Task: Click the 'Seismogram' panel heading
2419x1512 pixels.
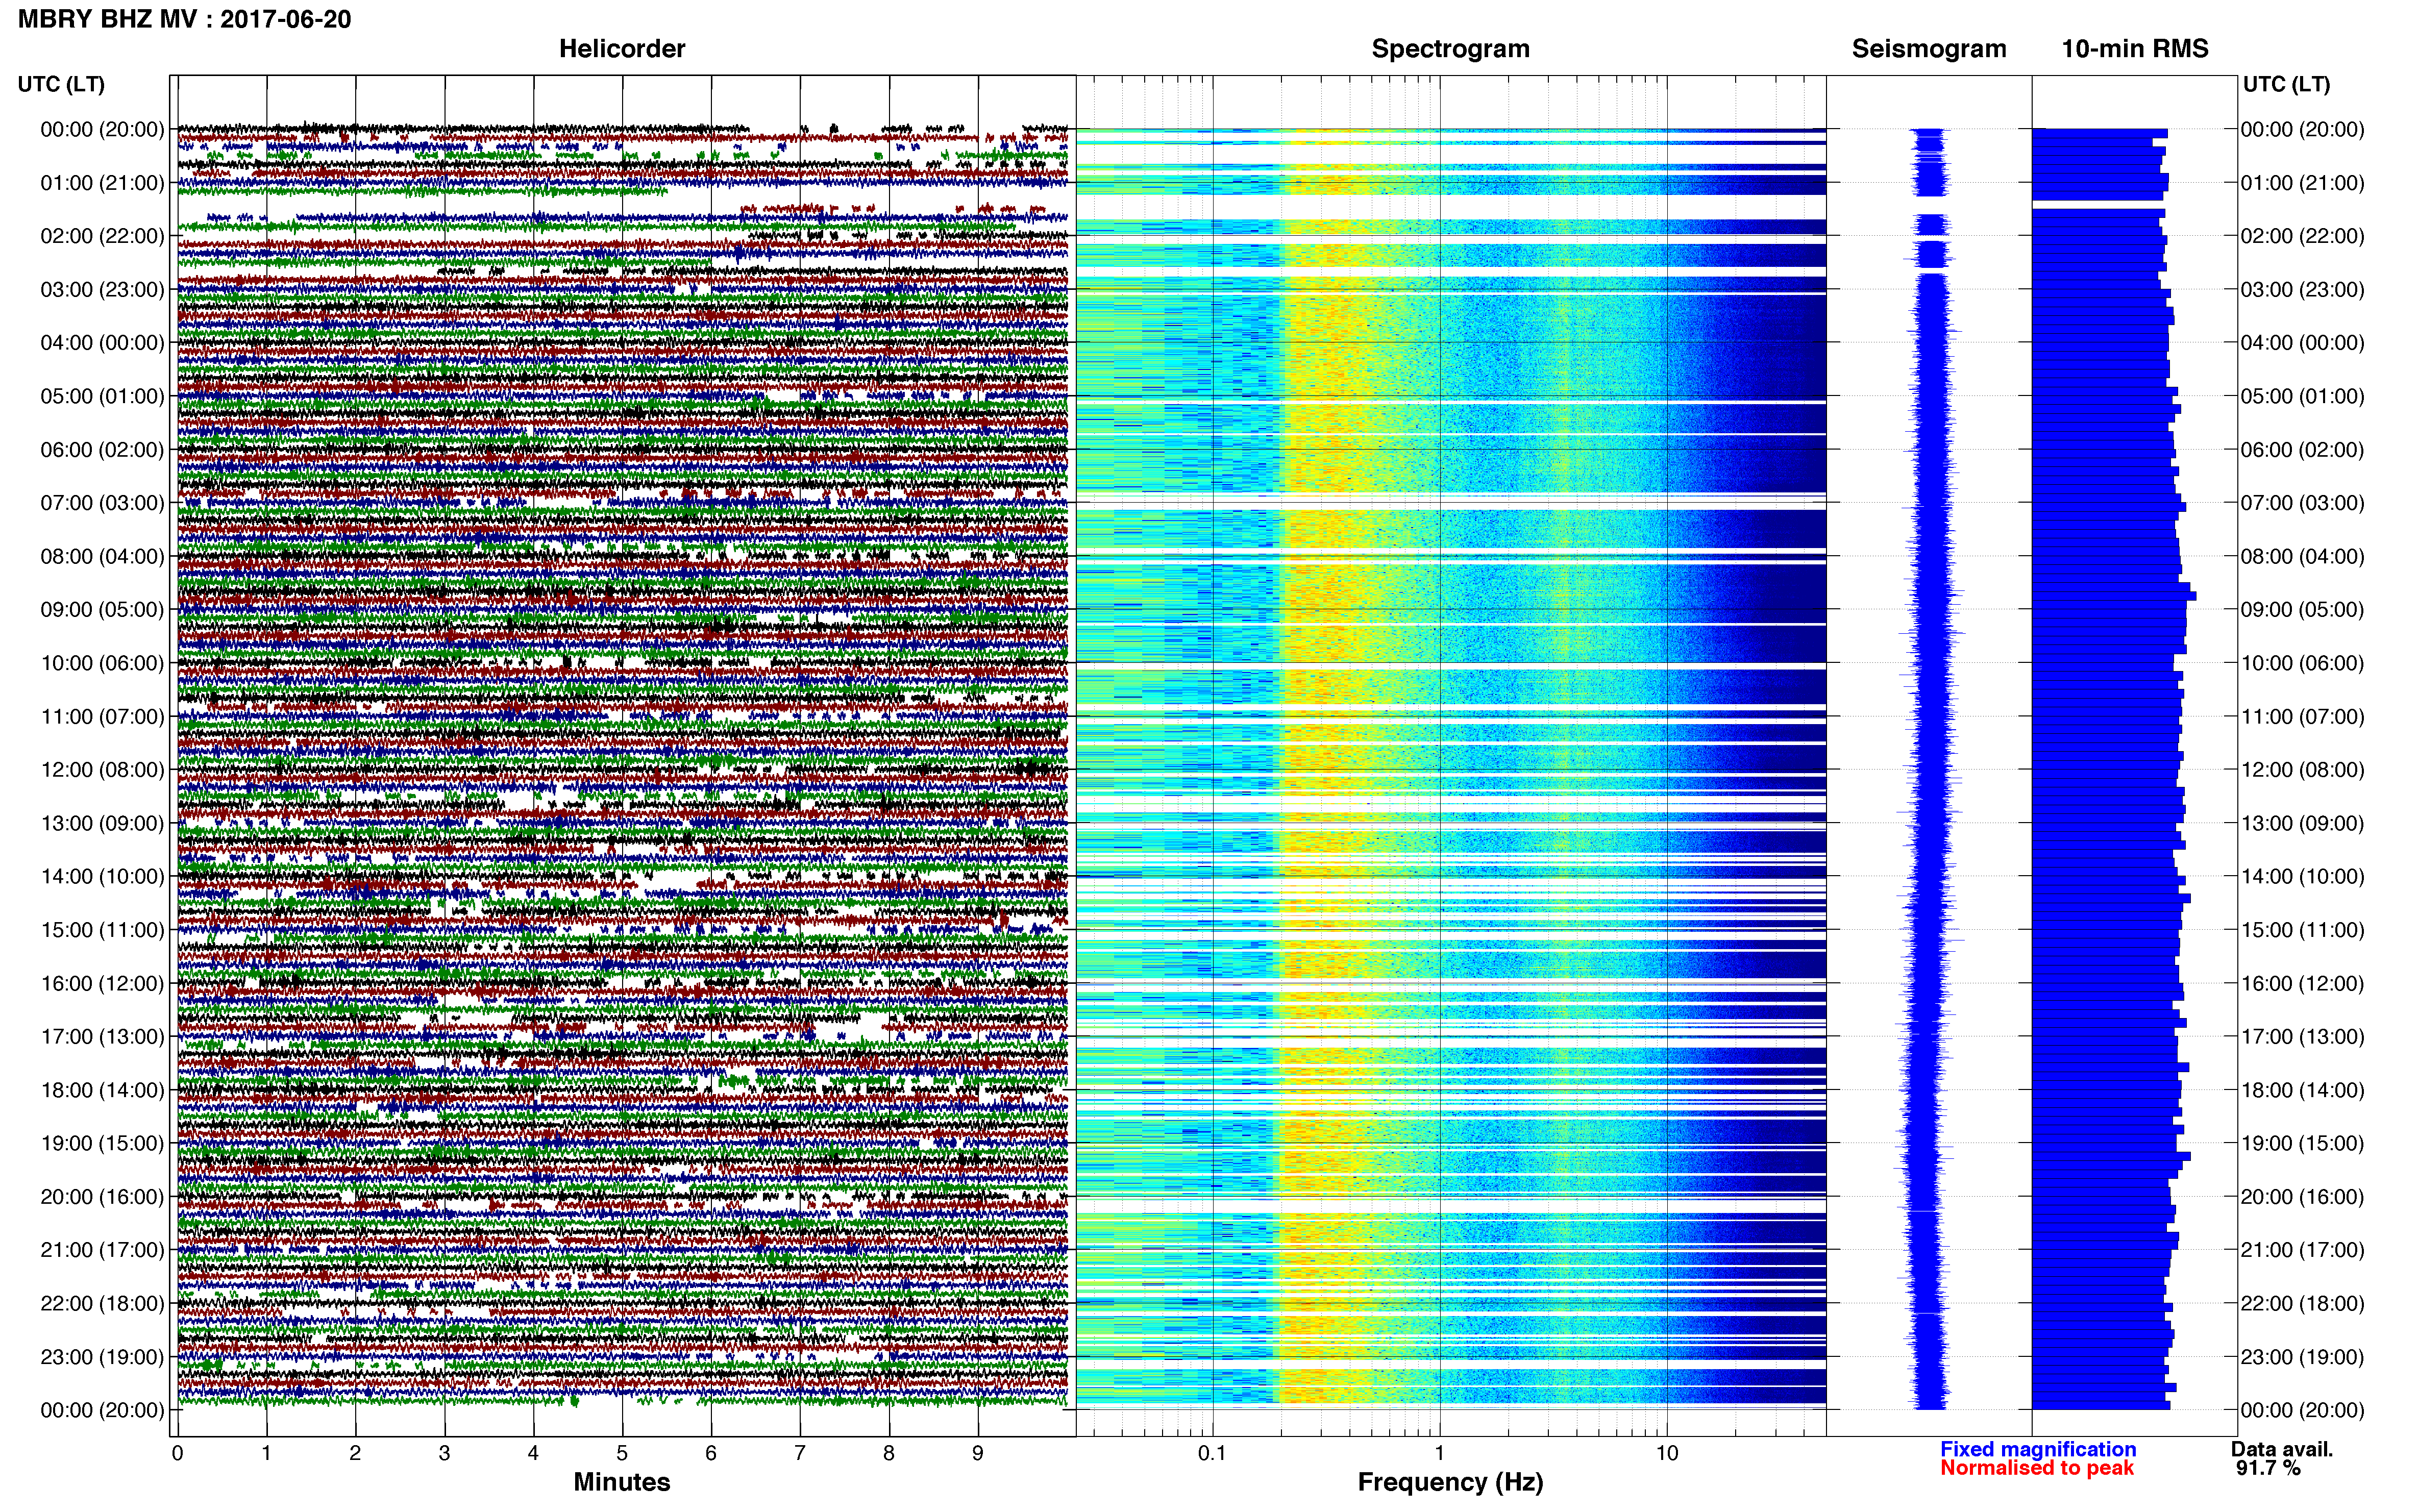Action: pyautogui.click(x=1929, y=49)
